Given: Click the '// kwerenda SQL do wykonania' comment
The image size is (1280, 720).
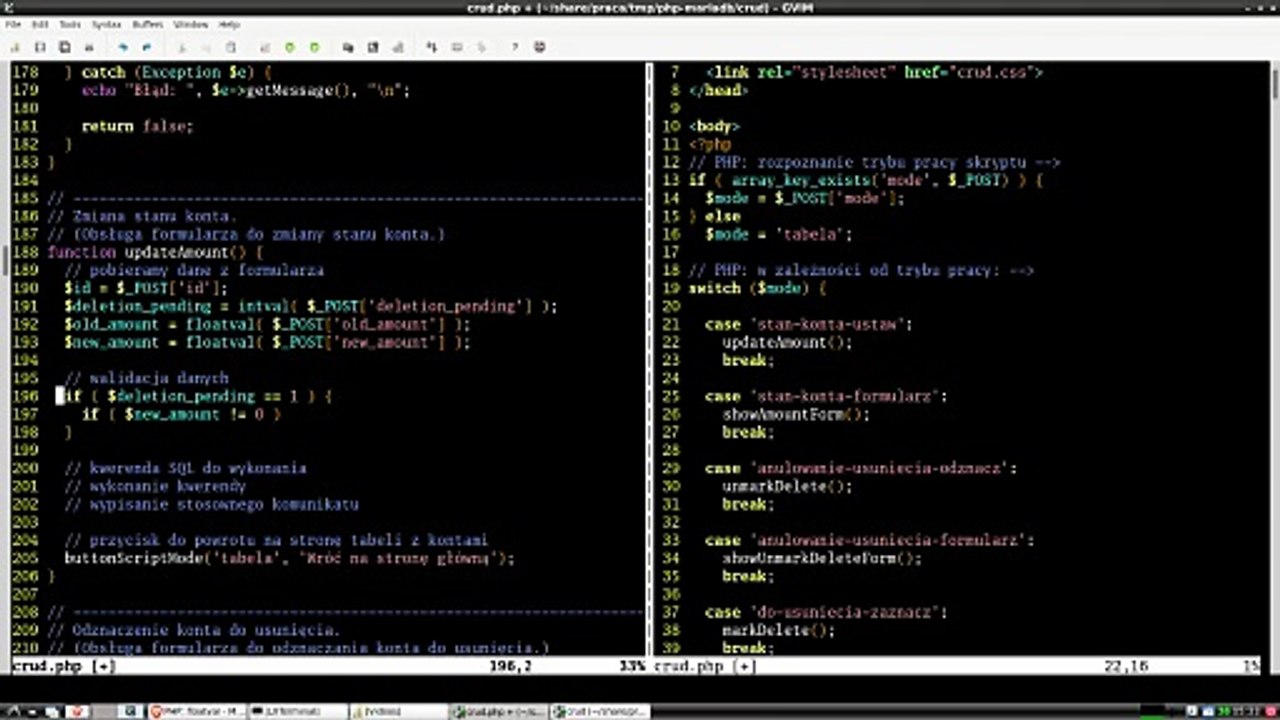Looking at the screenshot, I should (185, 468).
